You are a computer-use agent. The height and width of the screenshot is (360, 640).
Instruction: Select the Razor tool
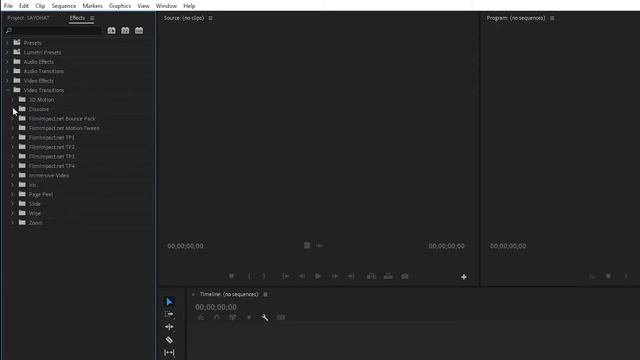tap(169, 340)
